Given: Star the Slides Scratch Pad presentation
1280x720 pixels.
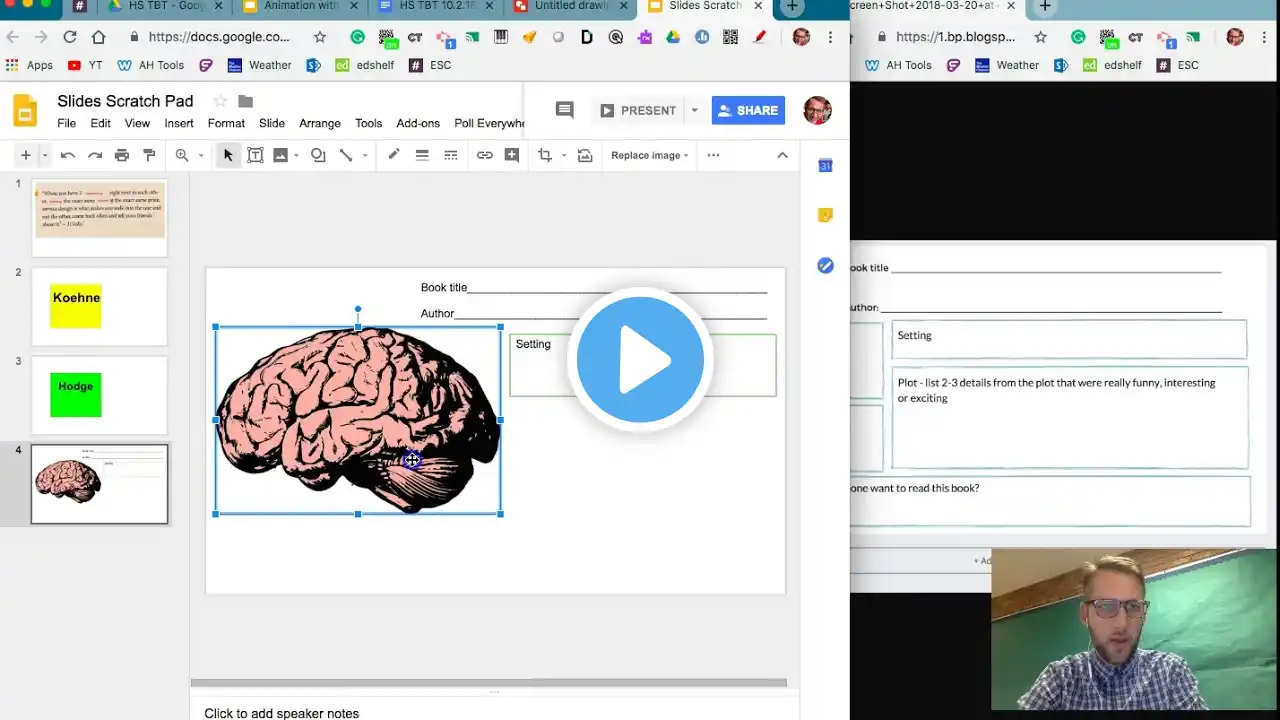Looking at the screenshot, I should pyautogui.click(x=220, y=101).
